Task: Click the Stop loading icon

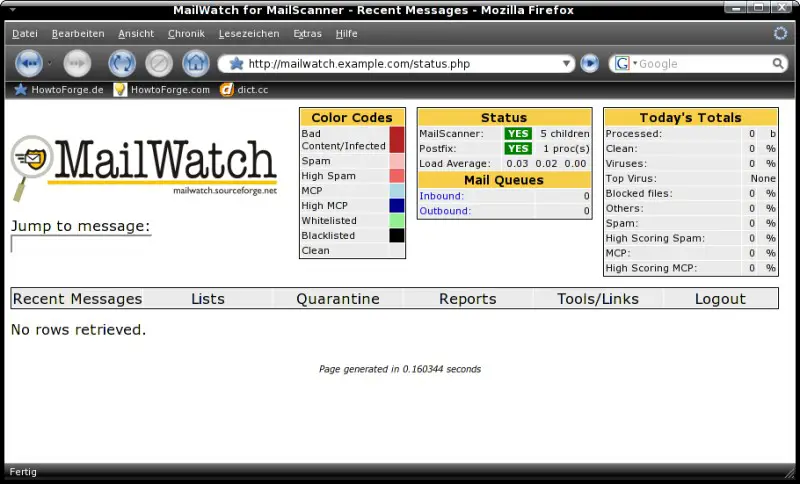Action: coord(159,64)
